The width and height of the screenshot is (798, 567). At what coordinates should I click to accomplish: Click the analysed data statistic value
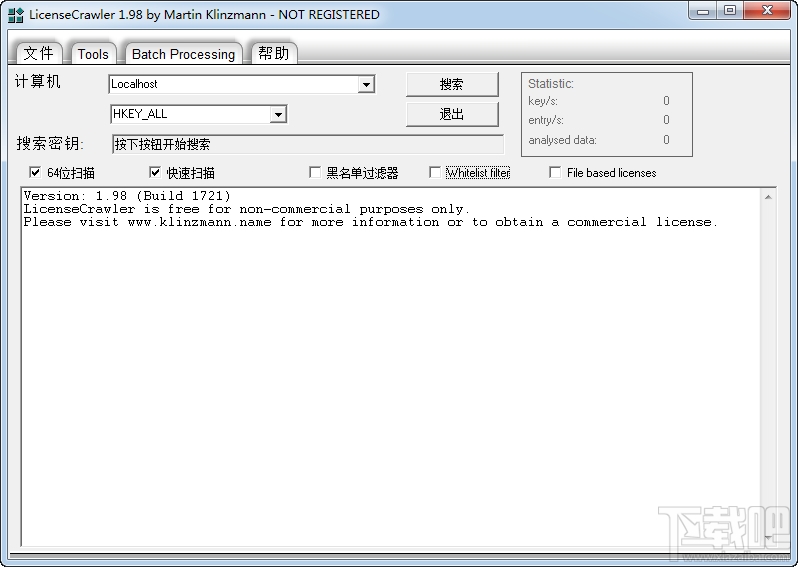pyautogui.click(x=666, y=140)
